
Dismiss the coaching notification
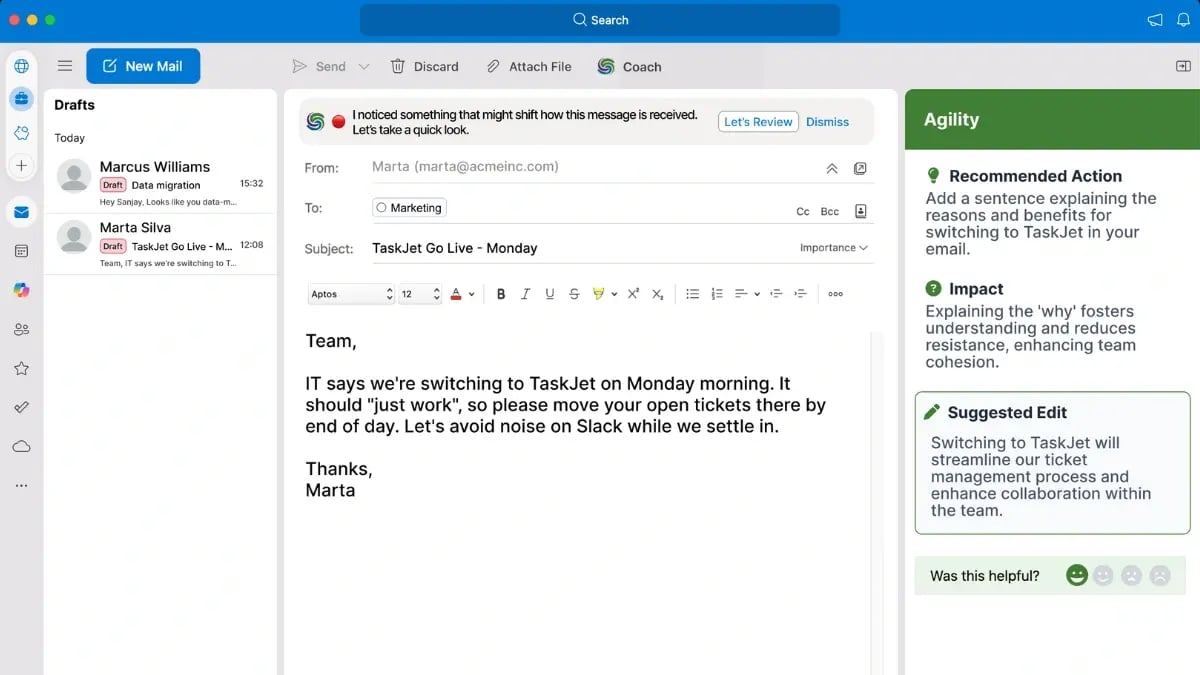[x=827, y=122]
